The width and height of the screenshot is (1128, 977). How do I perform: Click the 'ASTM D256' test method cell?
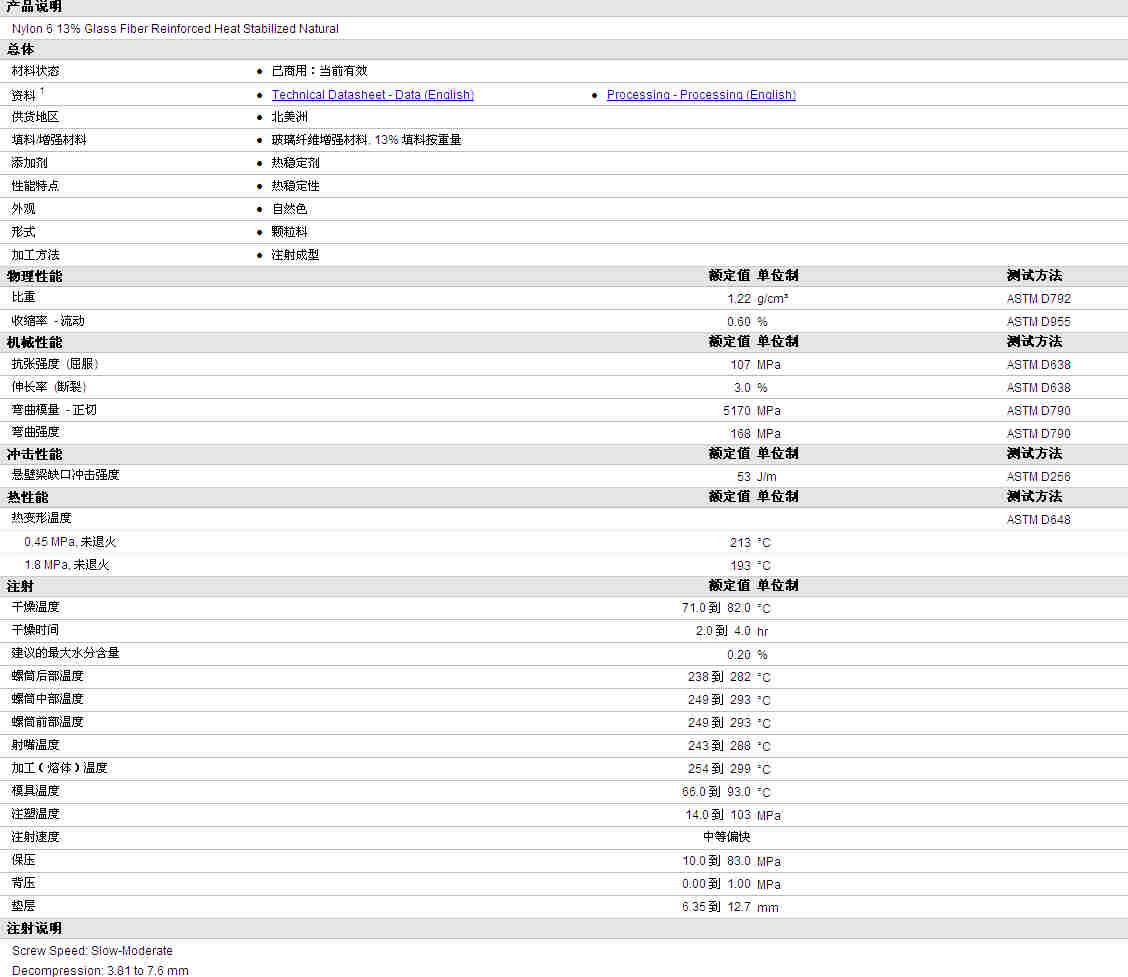pyautogui.click(x=1038, y=477)
